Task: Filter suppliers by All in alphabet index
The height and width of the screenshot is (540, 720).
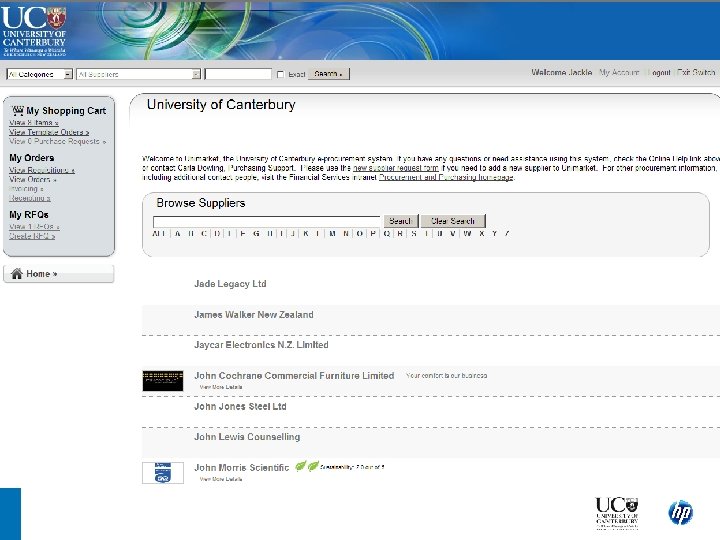Action: point(158,233)
